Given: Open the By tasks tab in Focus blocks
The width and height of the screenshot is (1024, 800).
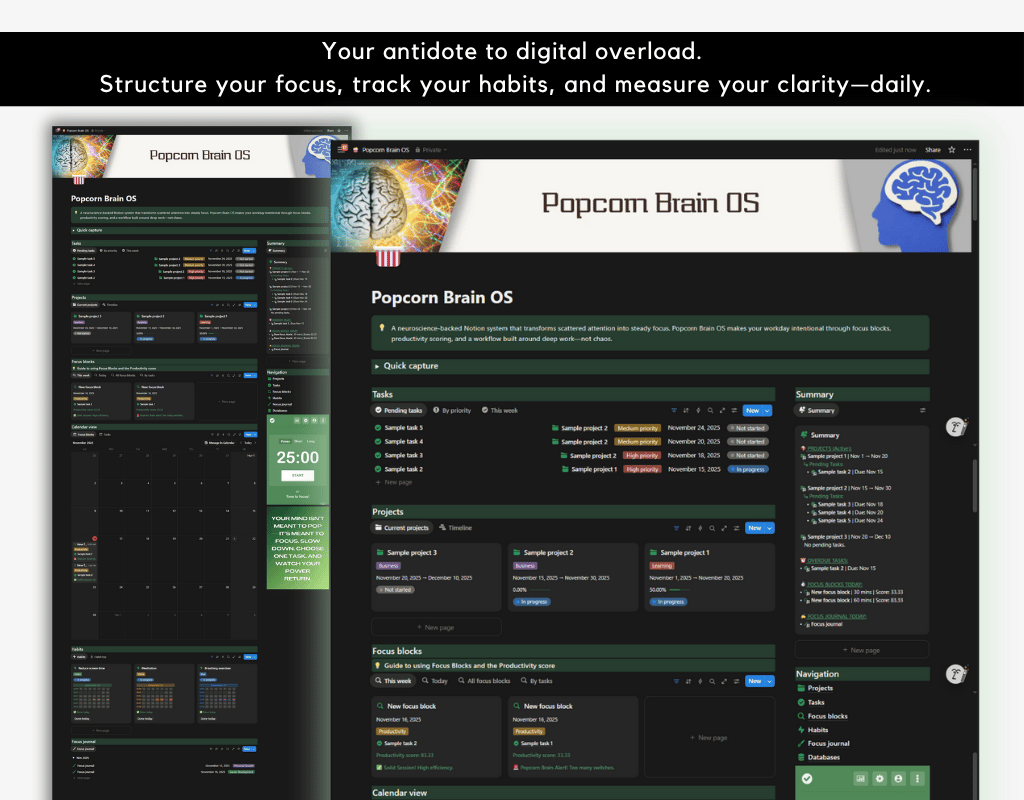Looking at the screenshot, I should click(x=536, y=680).
